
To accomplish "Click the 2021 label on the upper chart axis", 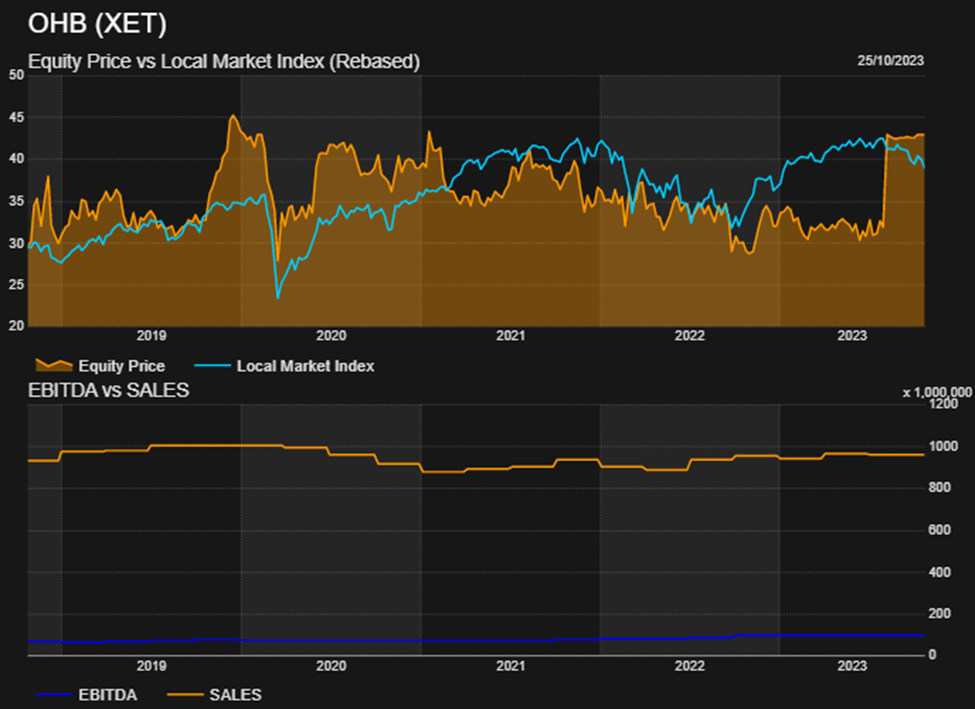I will [511, 336].
